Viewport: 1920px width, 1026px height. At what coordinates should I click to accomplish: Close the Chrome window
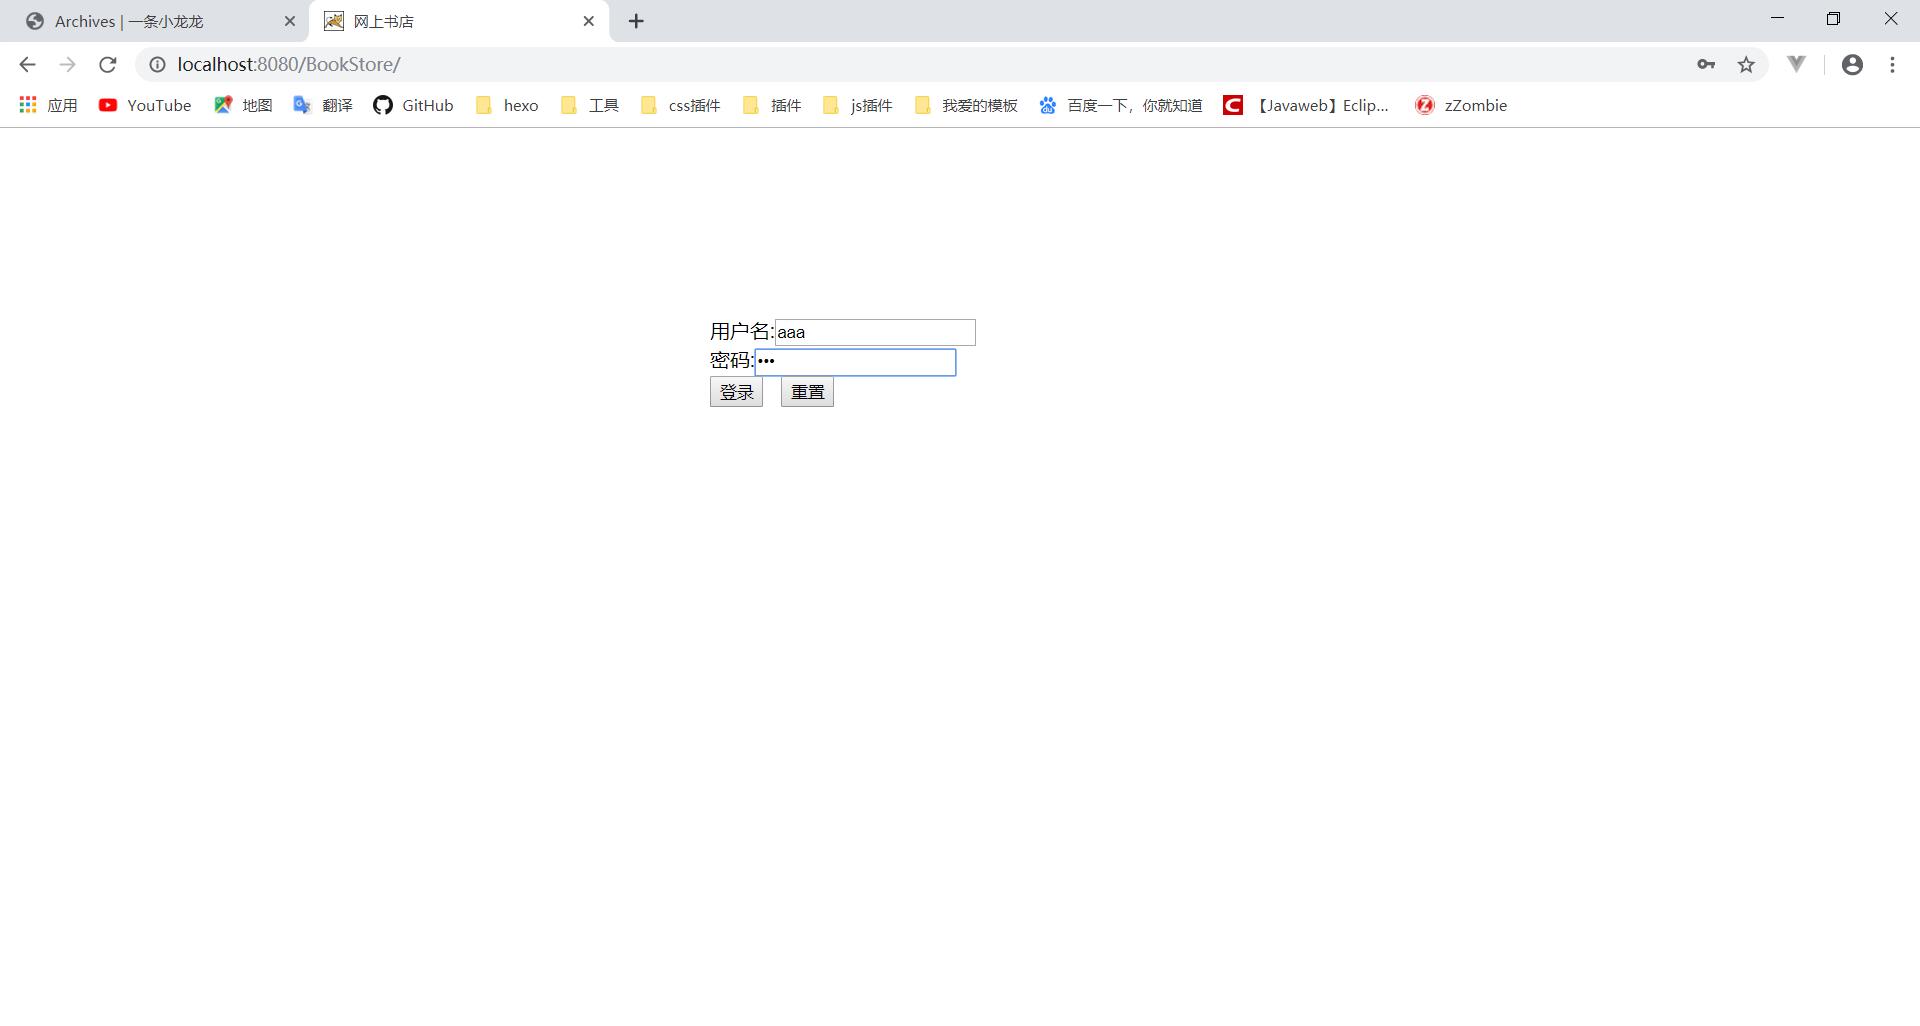[x=1890, y=19]
